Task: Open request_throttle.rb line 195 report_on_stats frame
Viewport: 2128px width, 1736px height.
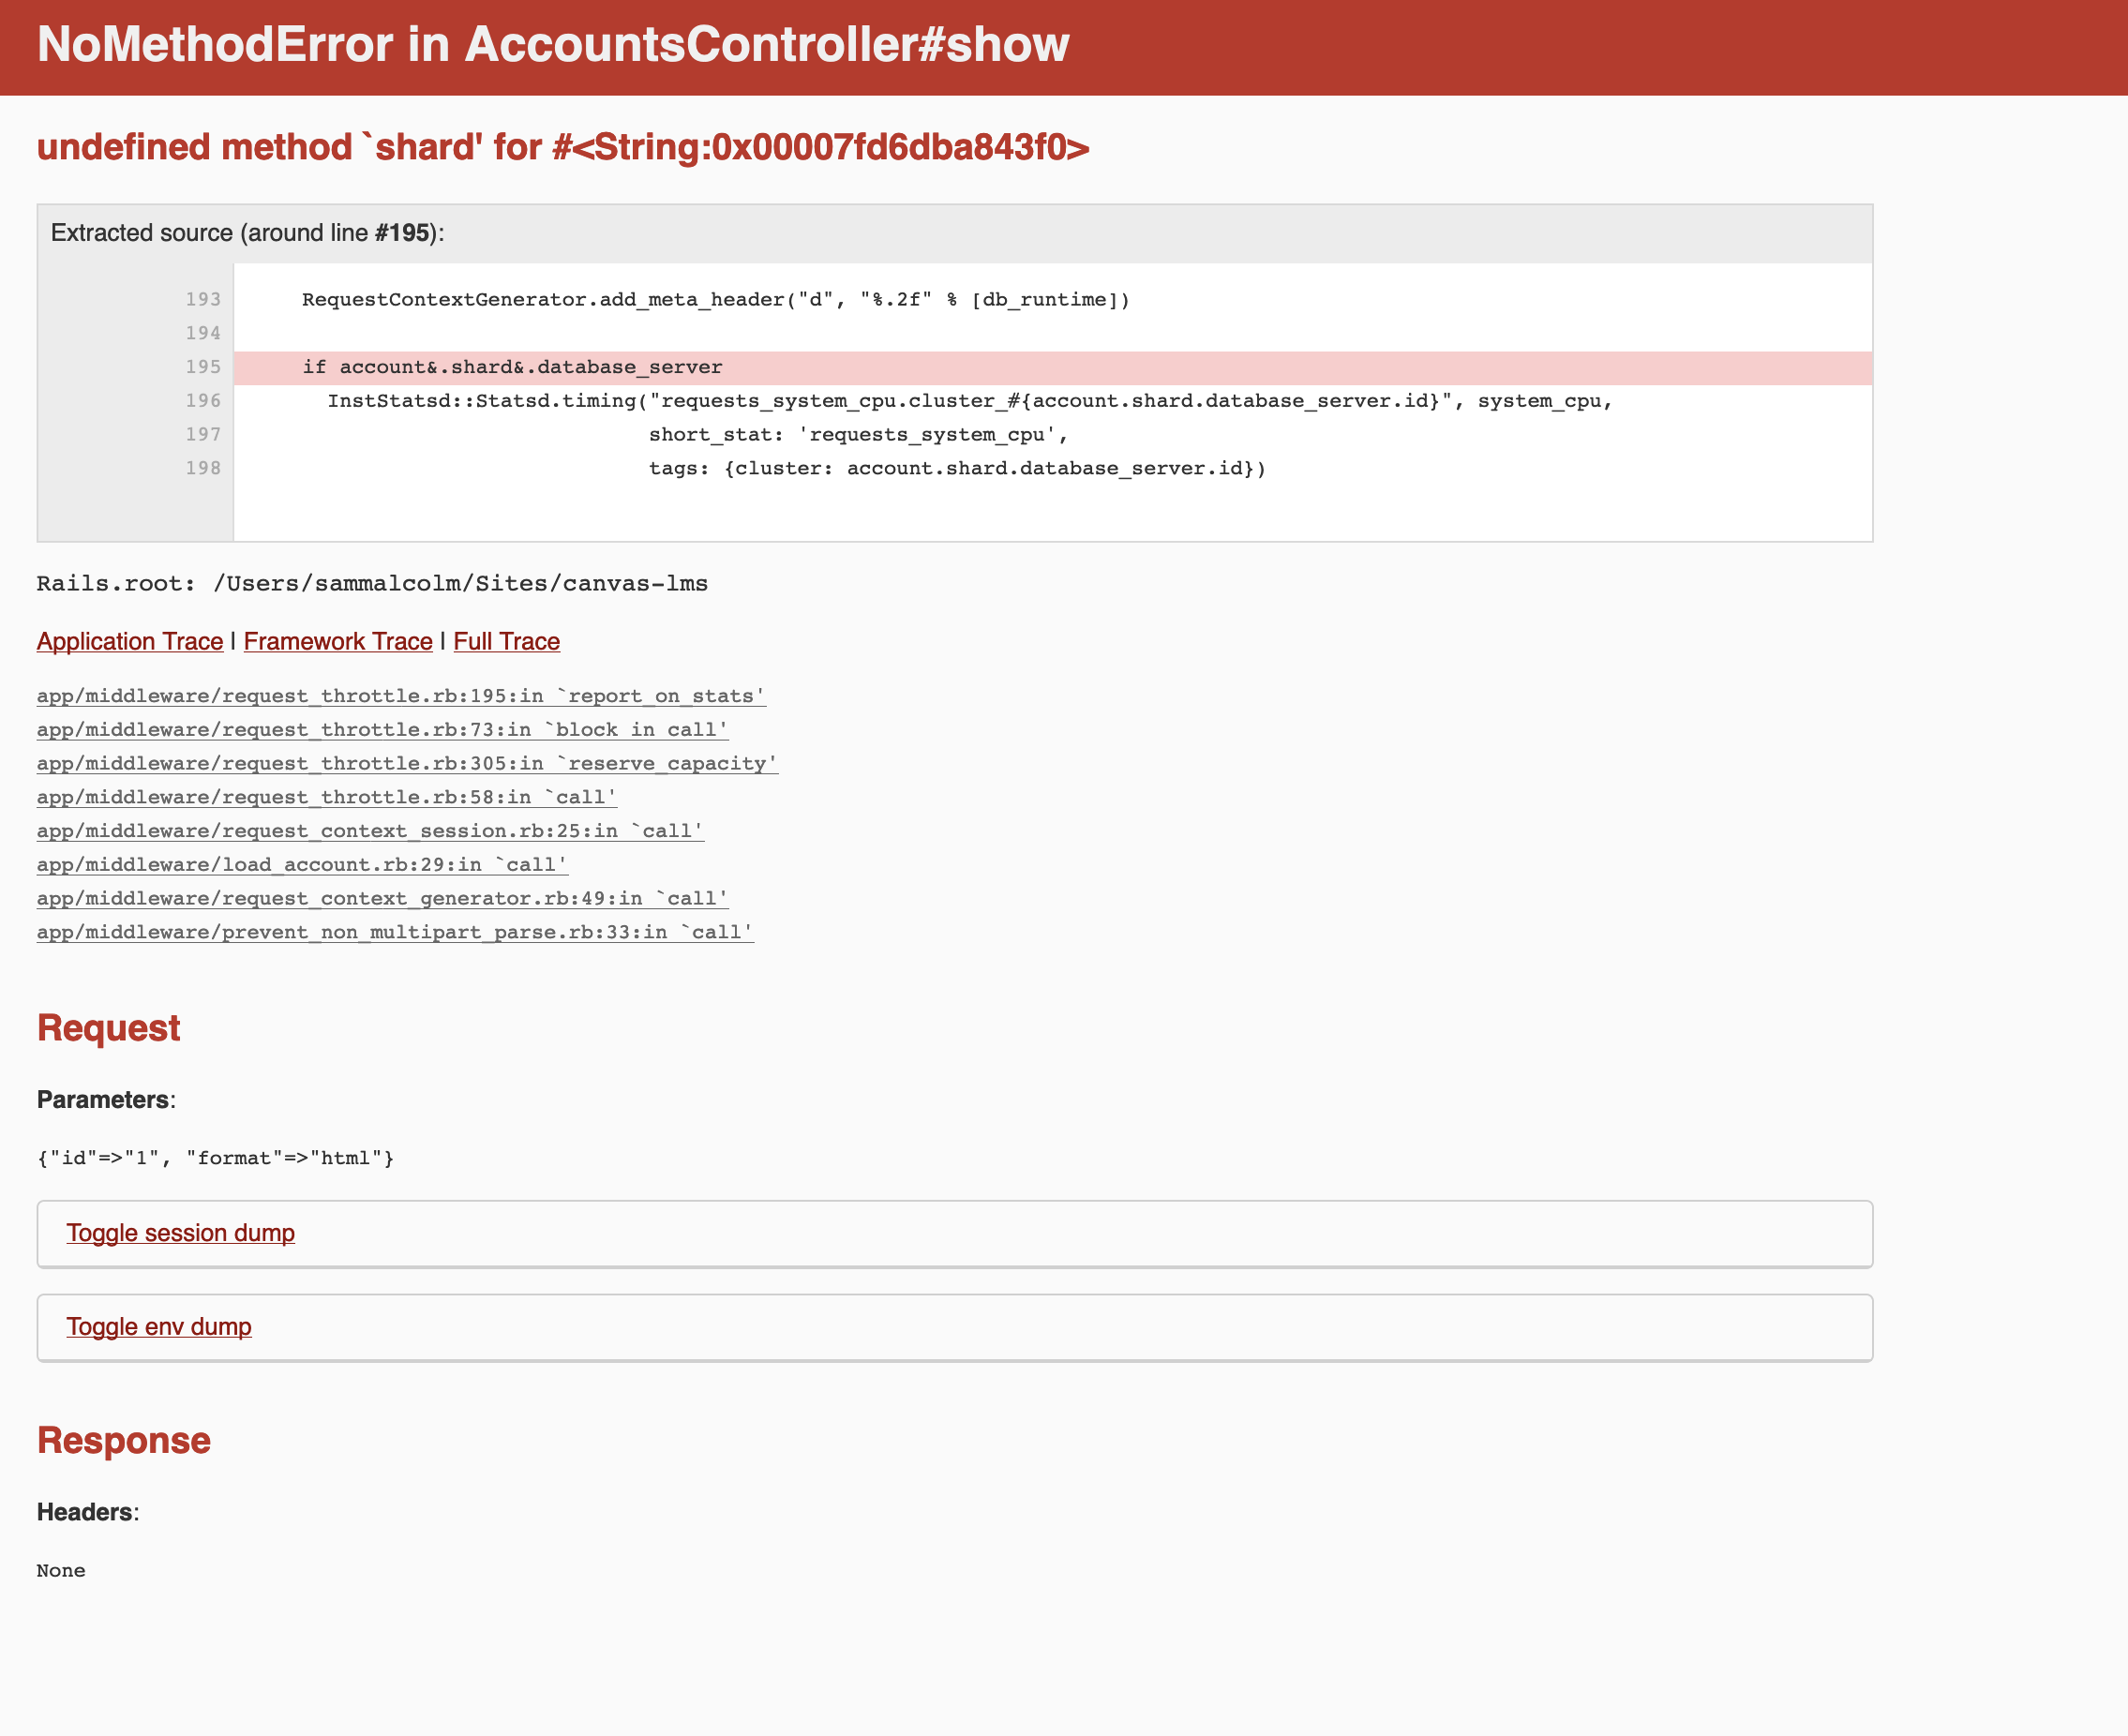Action: 400,696
